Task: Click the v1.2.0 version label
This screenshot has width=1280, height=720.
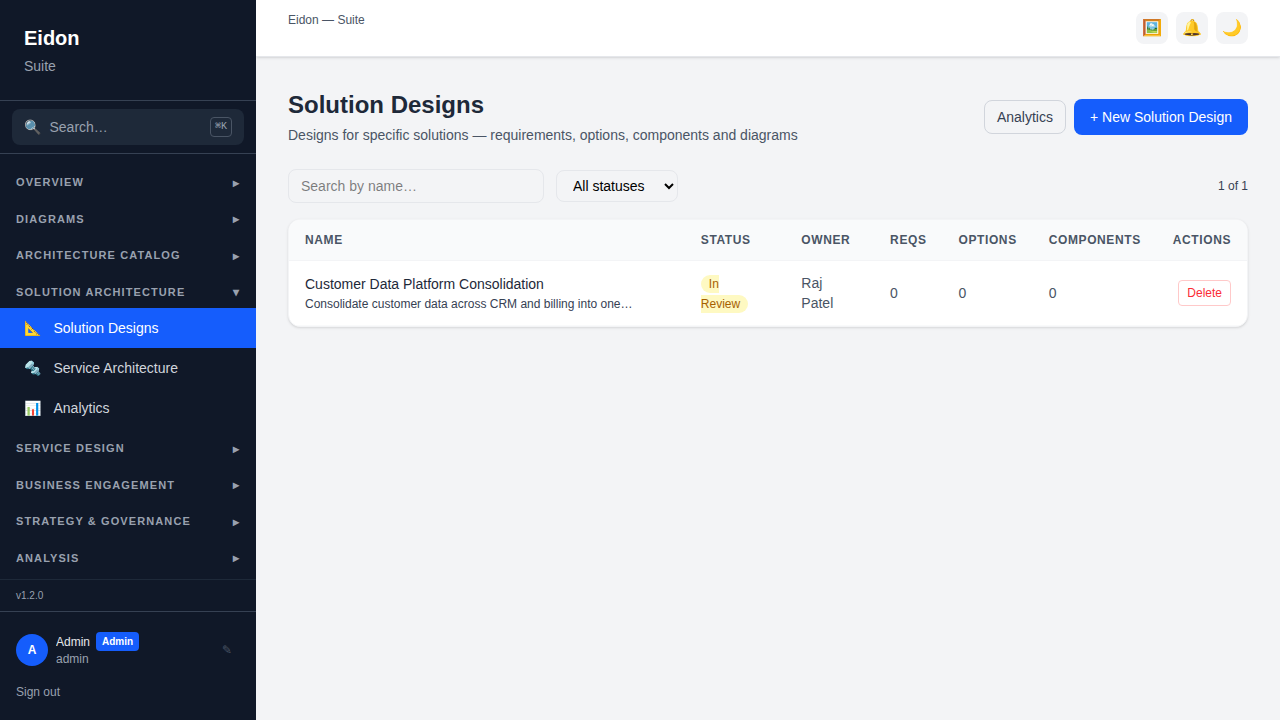Action: (30, 595)
